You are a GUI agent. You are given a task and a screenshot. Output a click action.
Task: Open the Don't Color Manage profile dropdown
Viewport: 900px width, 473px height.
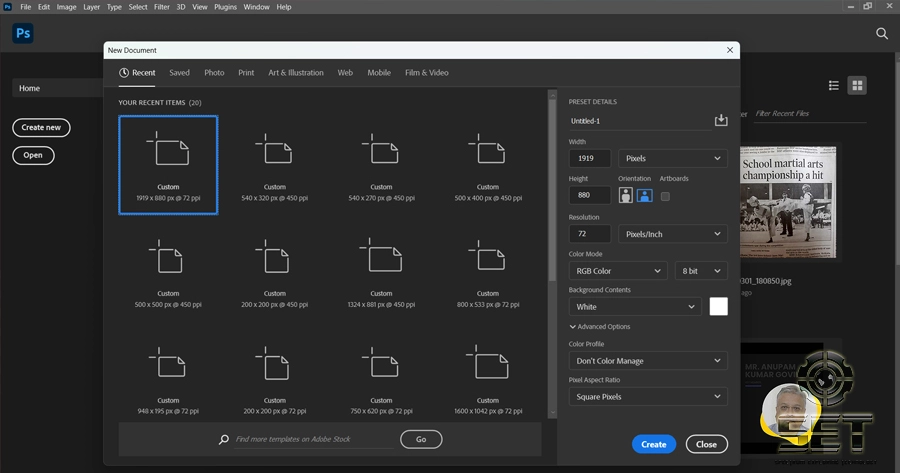[x=648, y=360]
